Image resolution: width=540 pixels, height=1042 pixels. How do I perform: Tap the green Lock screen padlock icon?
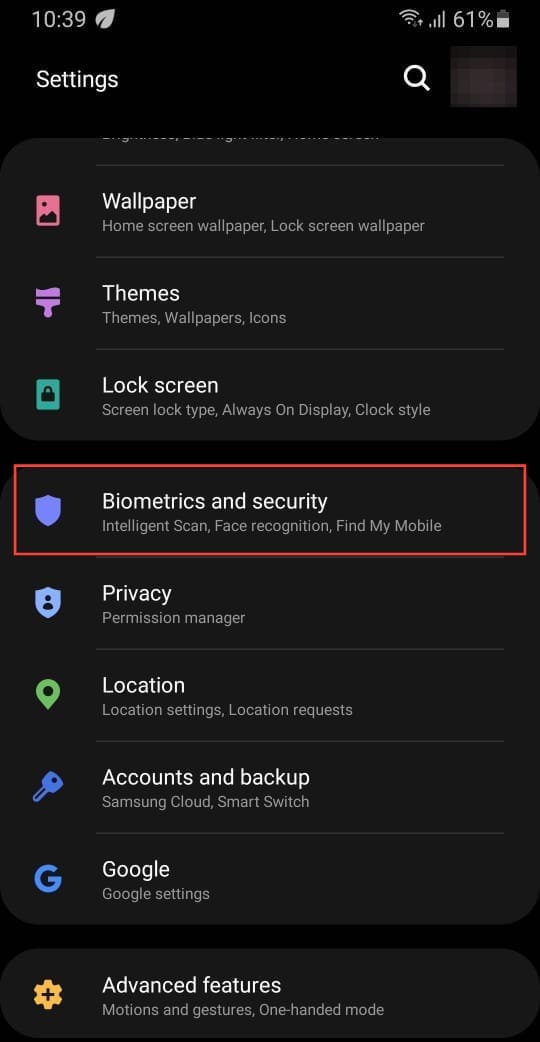point(48,395)
